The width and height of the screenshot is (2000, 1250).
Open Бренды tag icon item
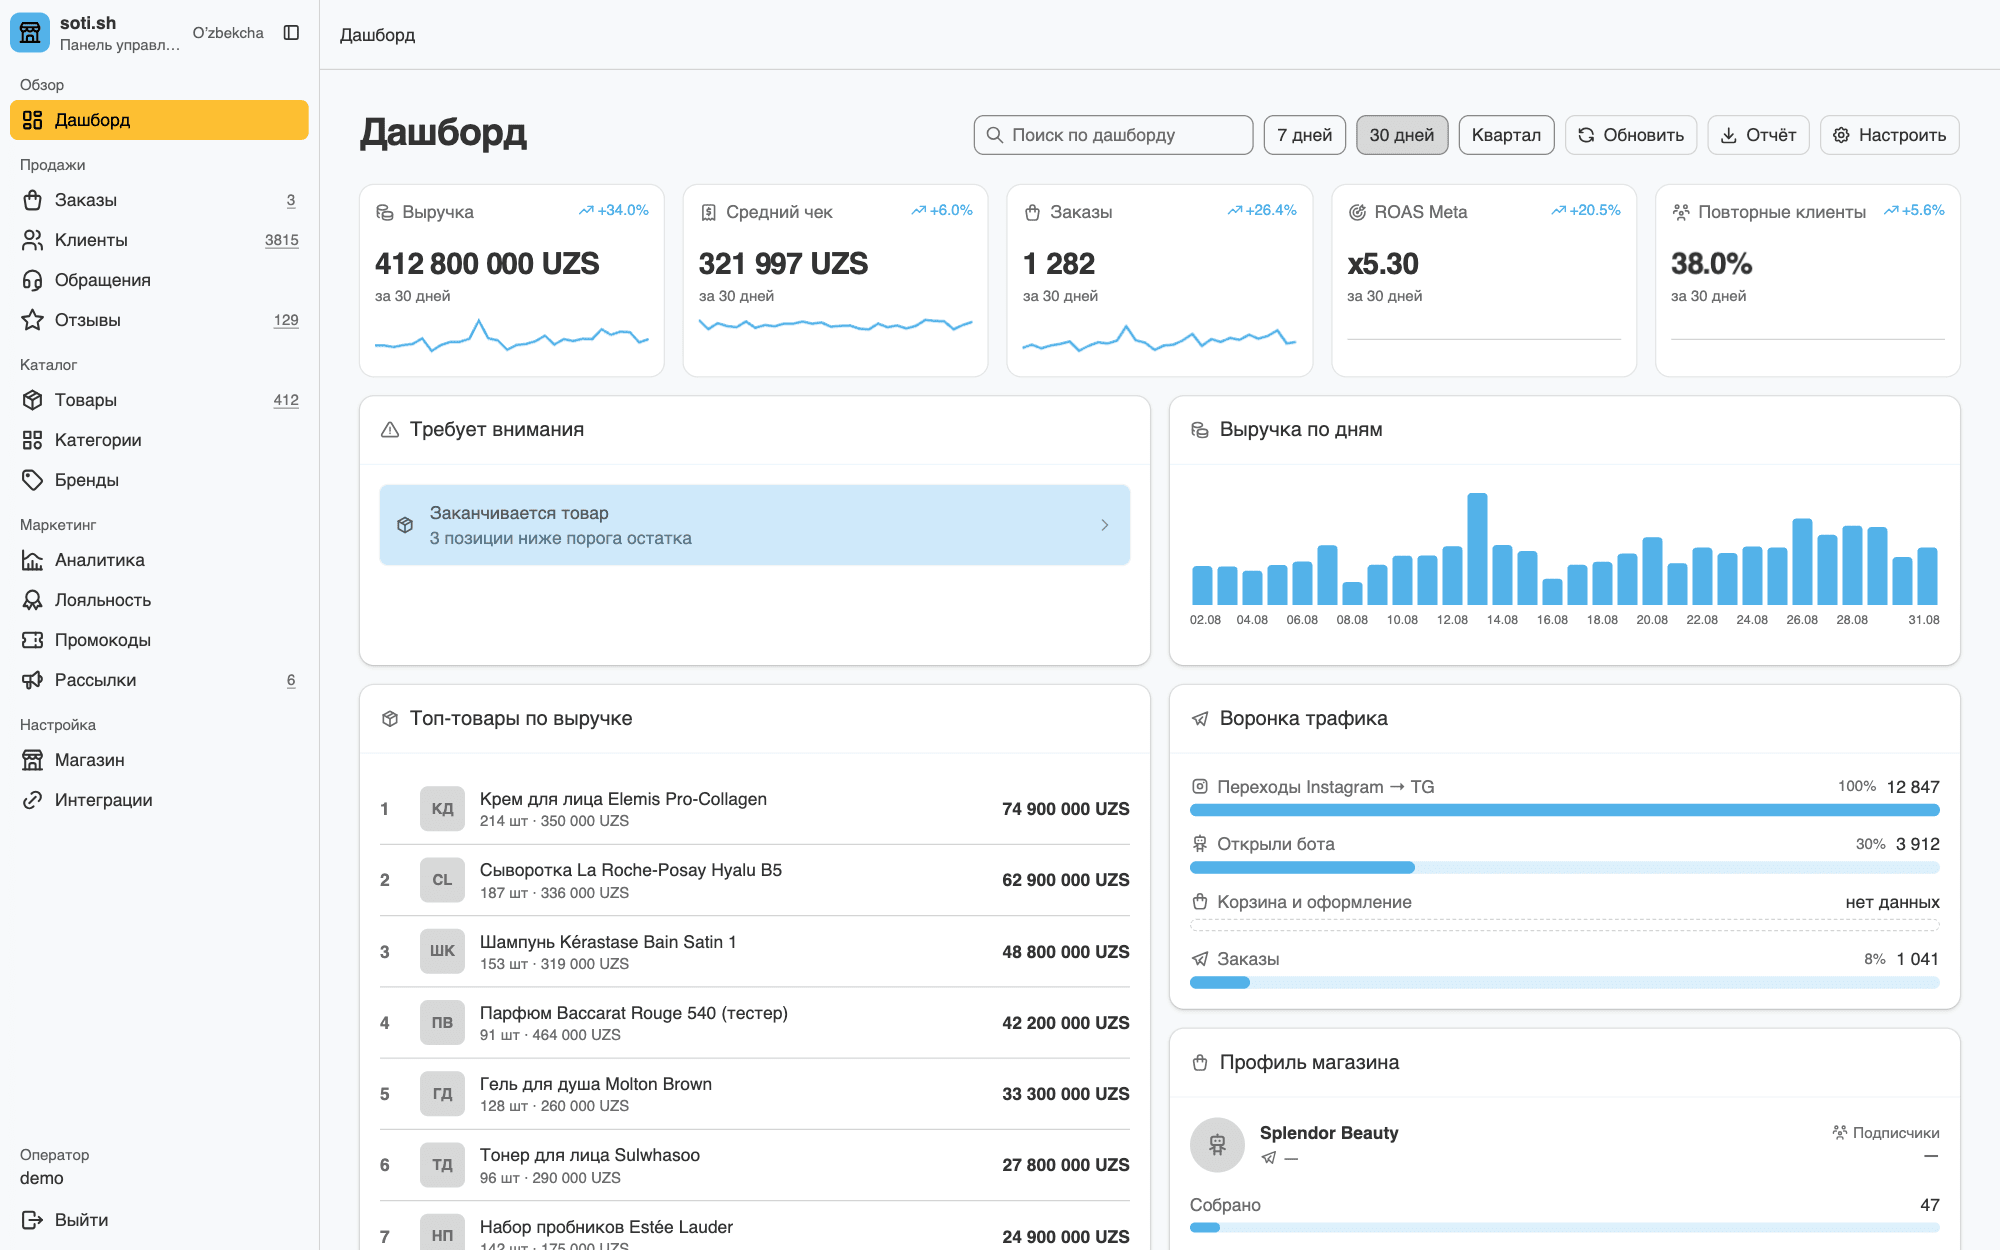(159, 480)
